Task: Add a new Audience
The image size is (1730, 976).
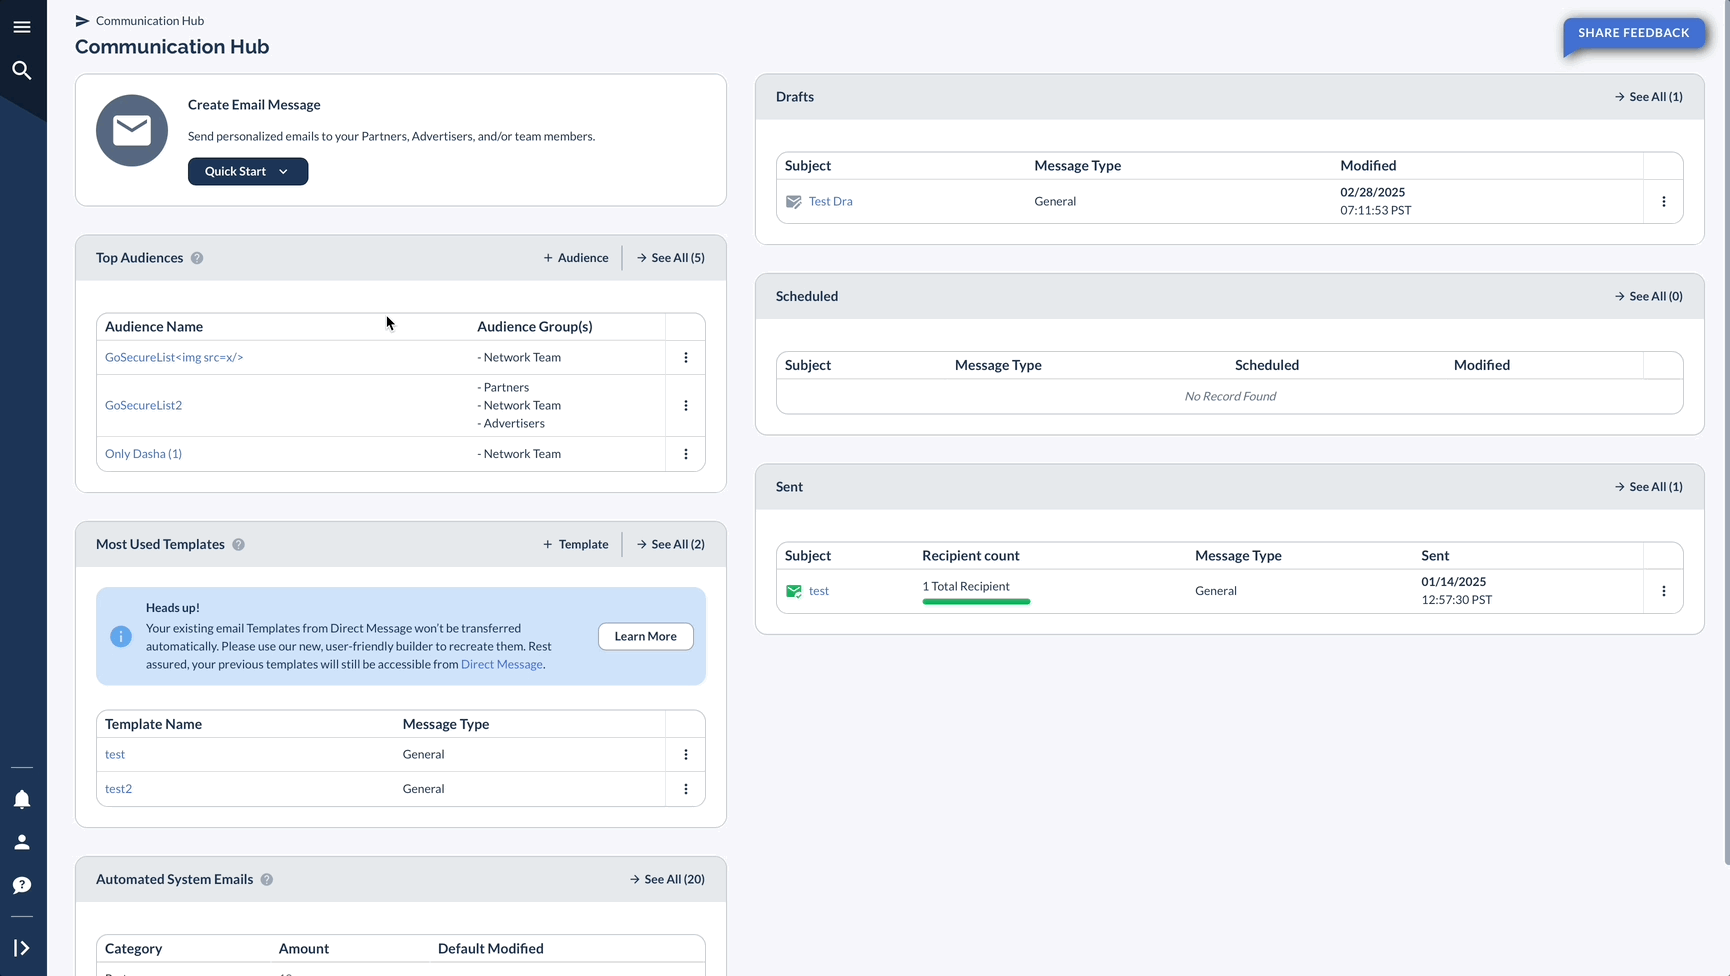Action: [576, 258]
